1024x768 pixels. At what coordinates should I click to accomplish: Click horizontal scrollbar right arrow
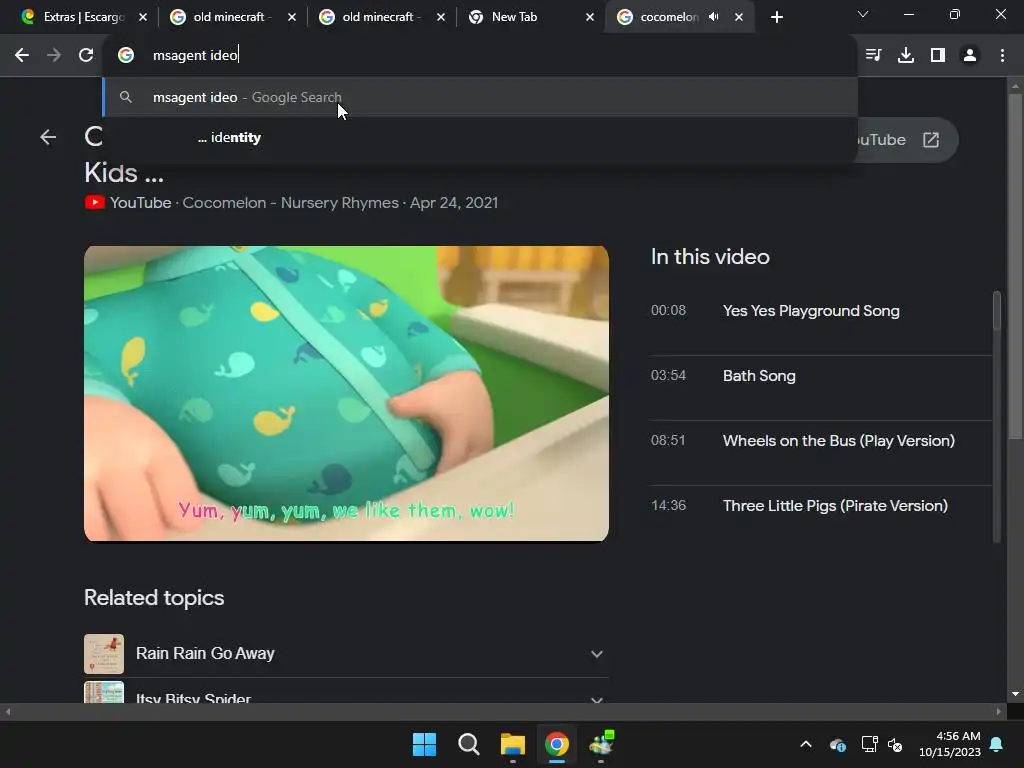tap(999, 711)
